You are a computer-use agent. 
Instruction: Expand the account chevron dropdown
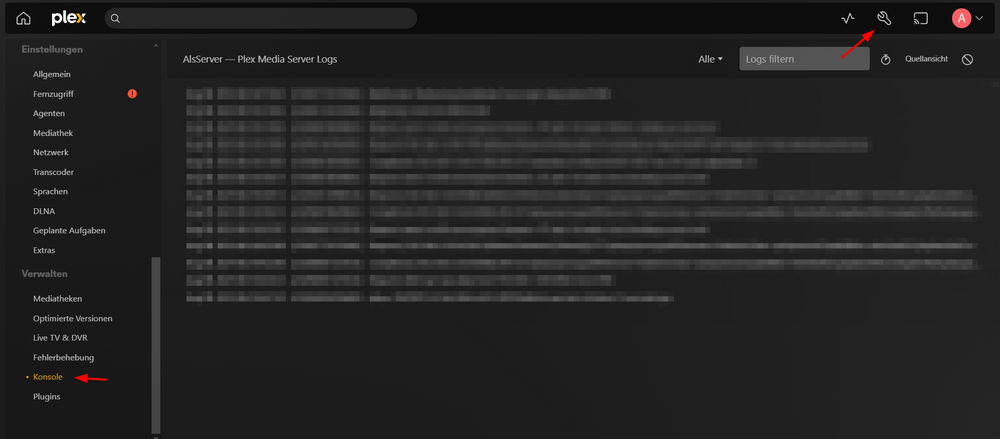pyautogui.click(x=979, y=19)
